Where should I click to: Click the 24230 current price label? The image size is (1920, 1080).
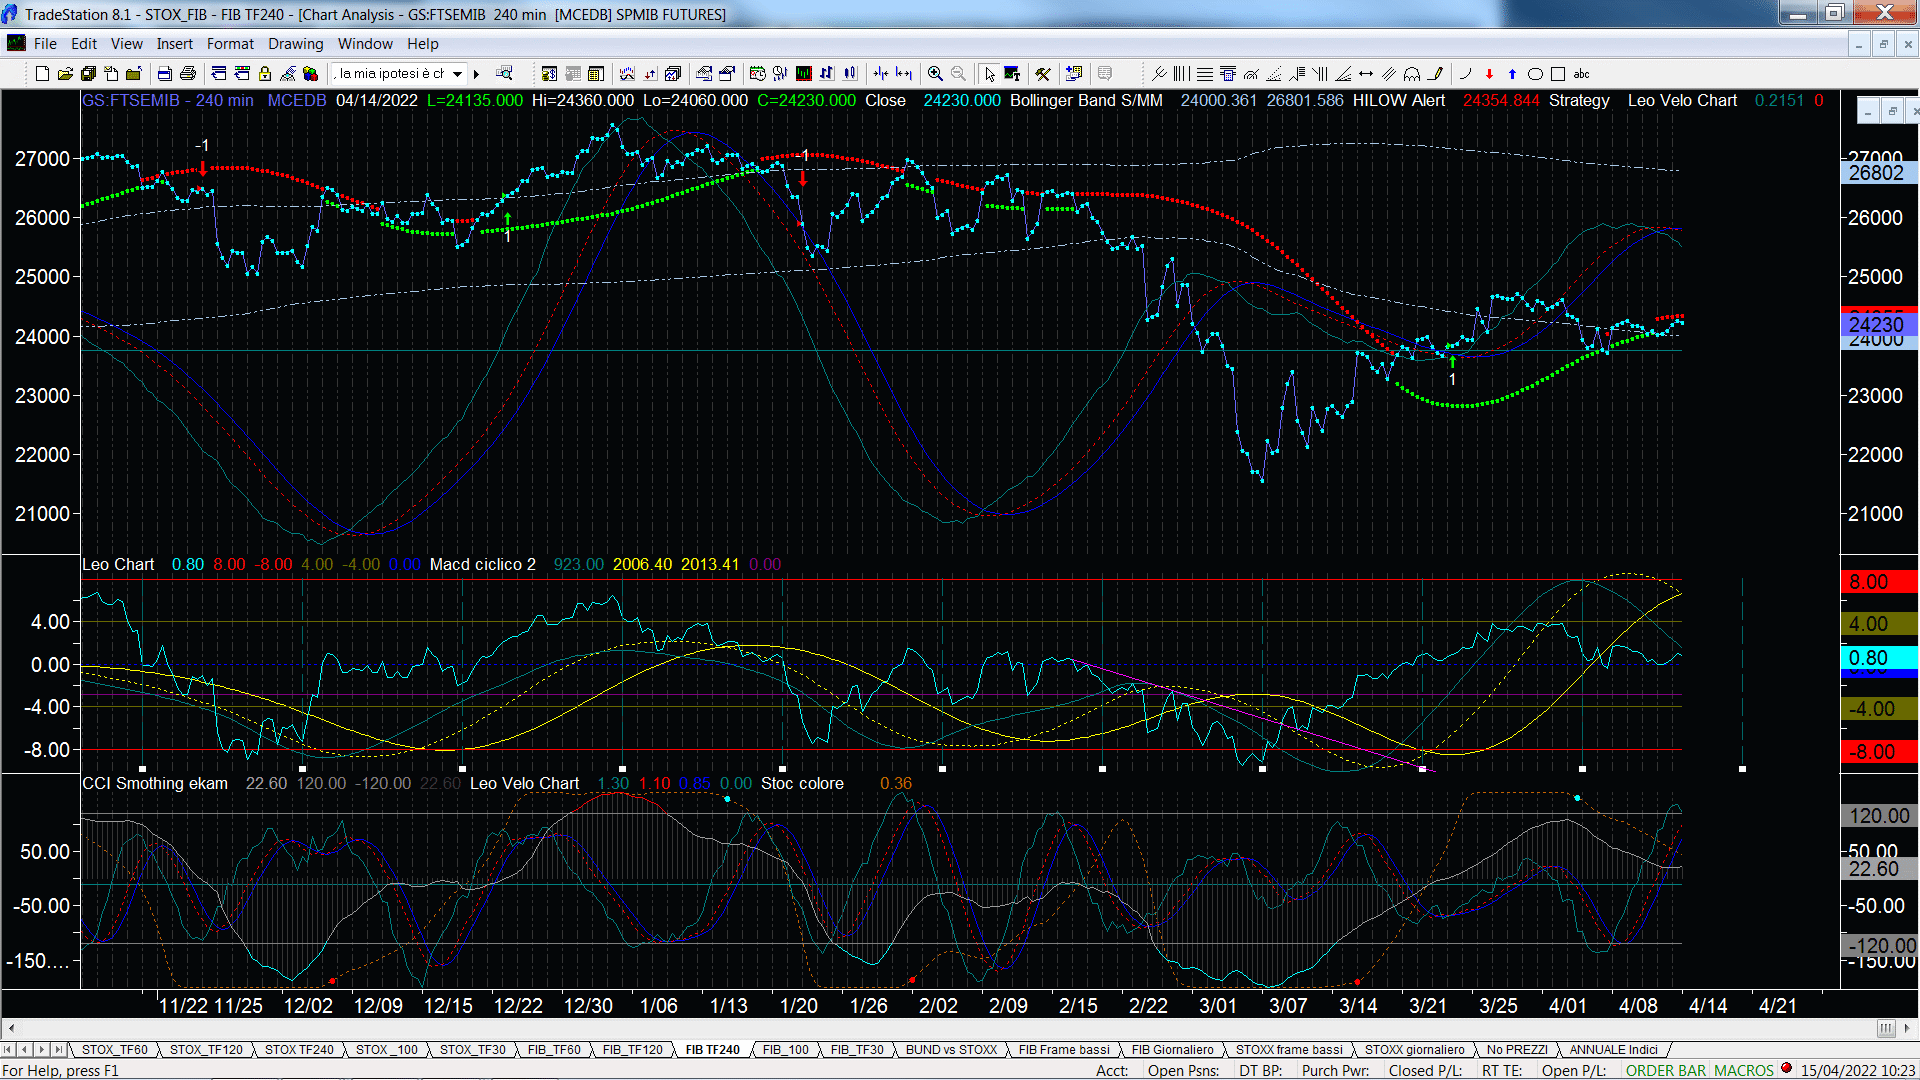1877,324
